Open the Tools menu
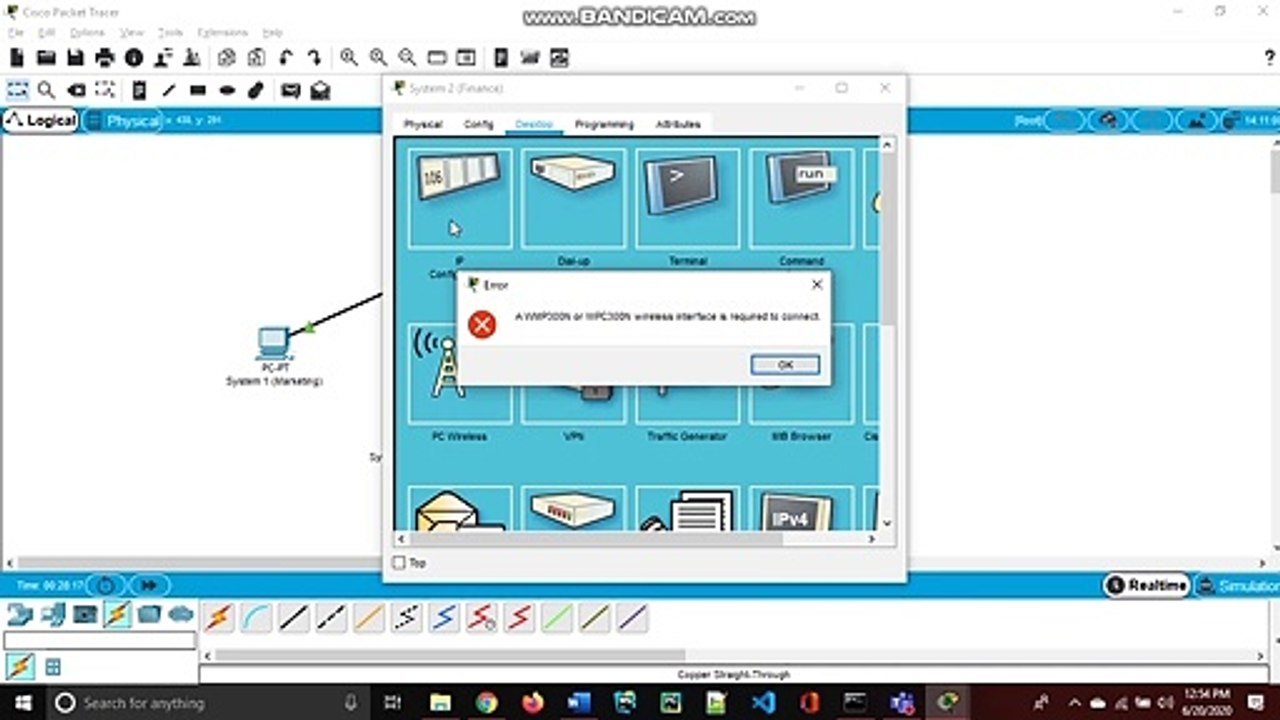Image resolution: width=1280 pixels, height=720 pixels. click(x=170, y=33)
